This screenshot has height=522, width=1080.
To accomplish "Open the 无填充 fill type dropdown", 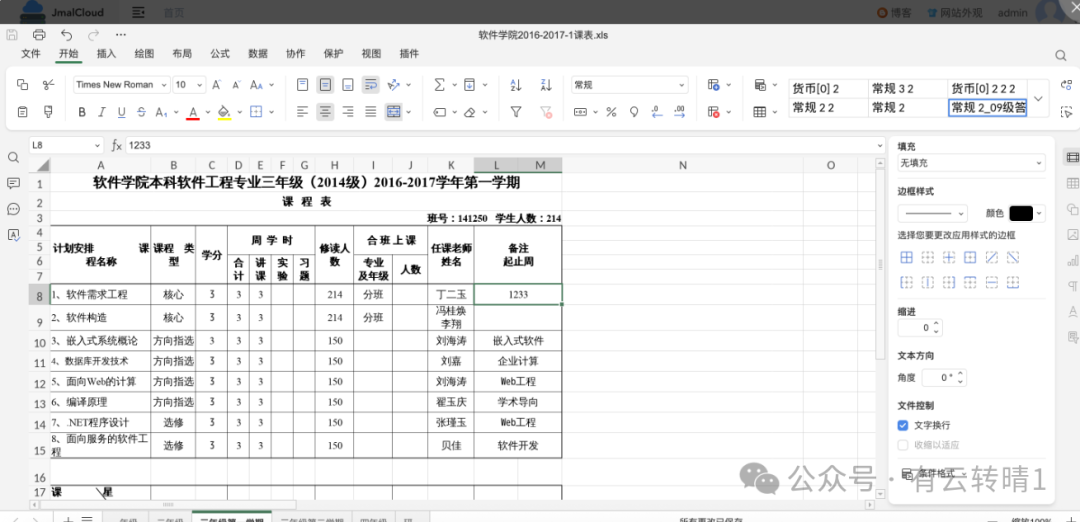I will [971, 162].
